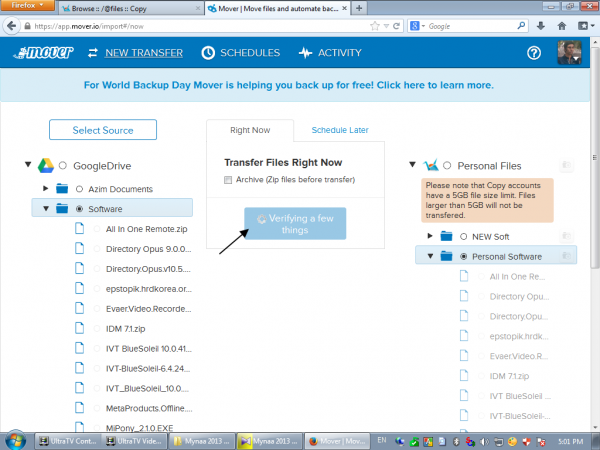Click Bluetooth icon in system tray
The width and height of the screenshot is (600, 450).
coord(456,441)
